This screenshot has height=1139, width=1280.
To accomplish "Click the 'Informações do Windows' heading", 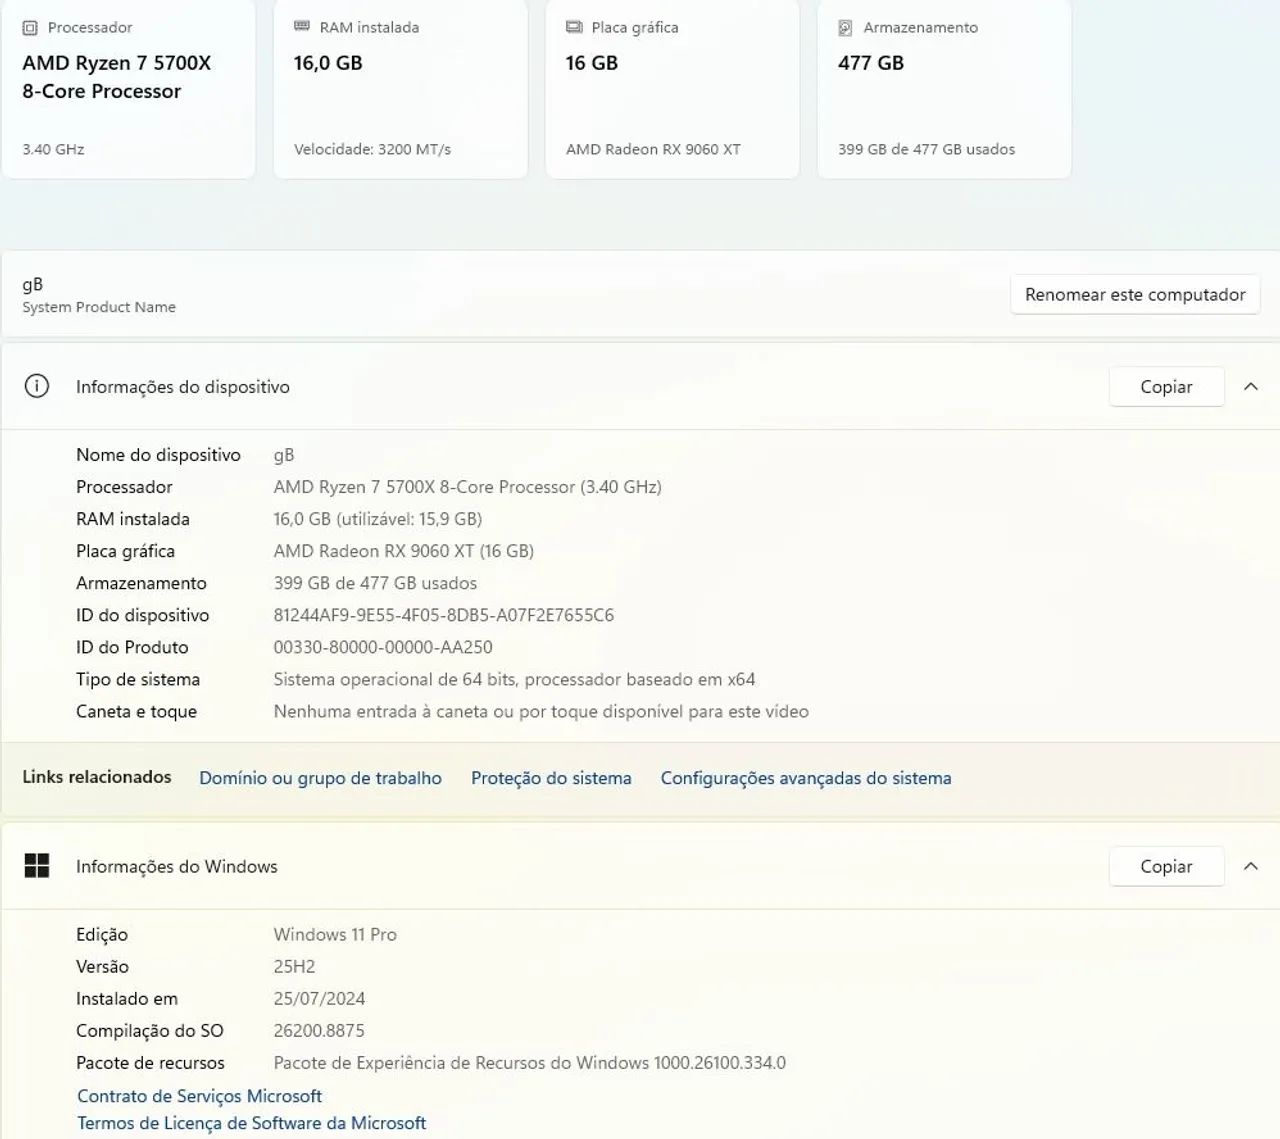I will coord(177,867).
